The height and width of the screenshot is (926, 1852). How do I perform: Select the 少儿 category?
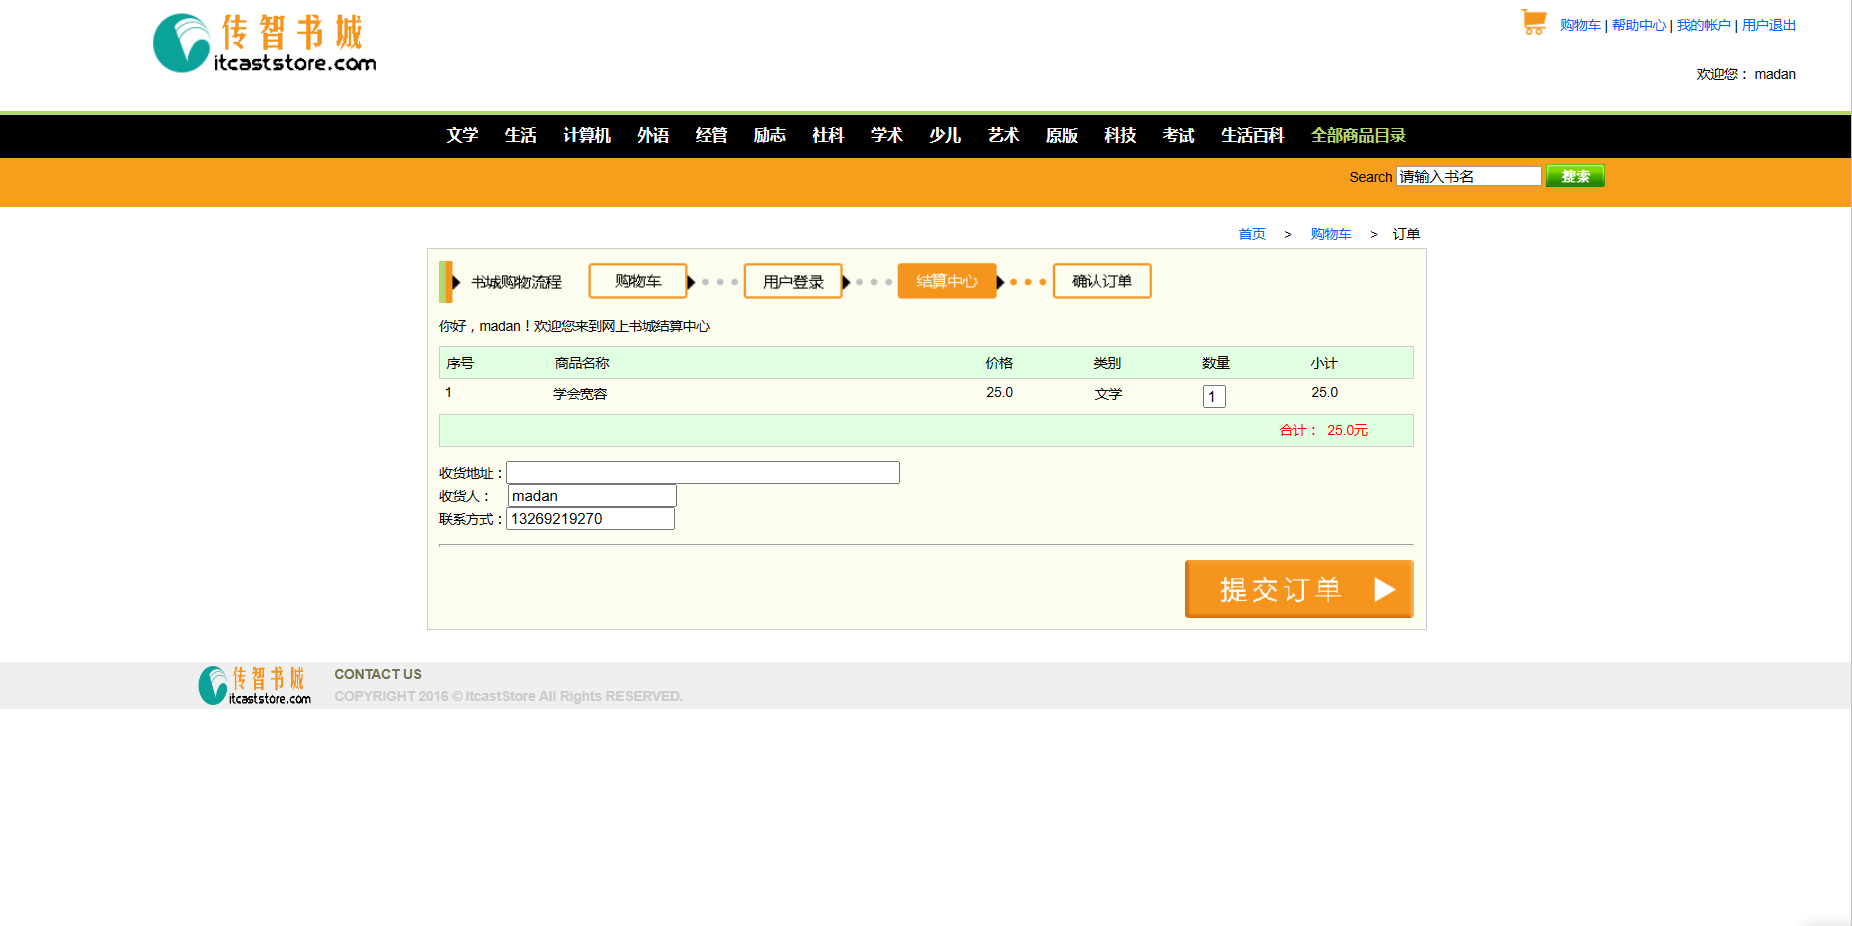(945, 135)
